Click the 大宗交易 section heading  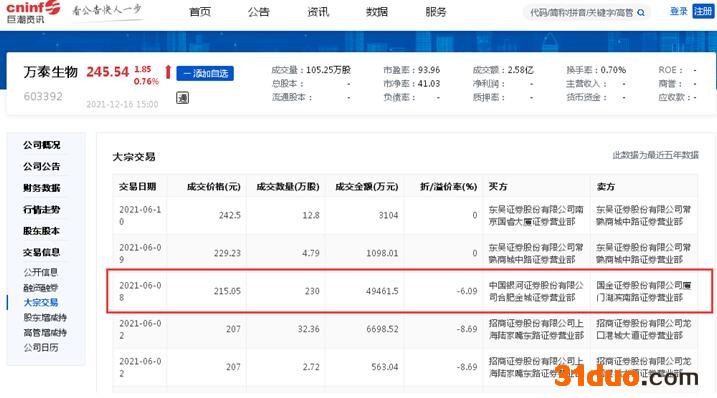pyautogui.click(x=134, y=157)
